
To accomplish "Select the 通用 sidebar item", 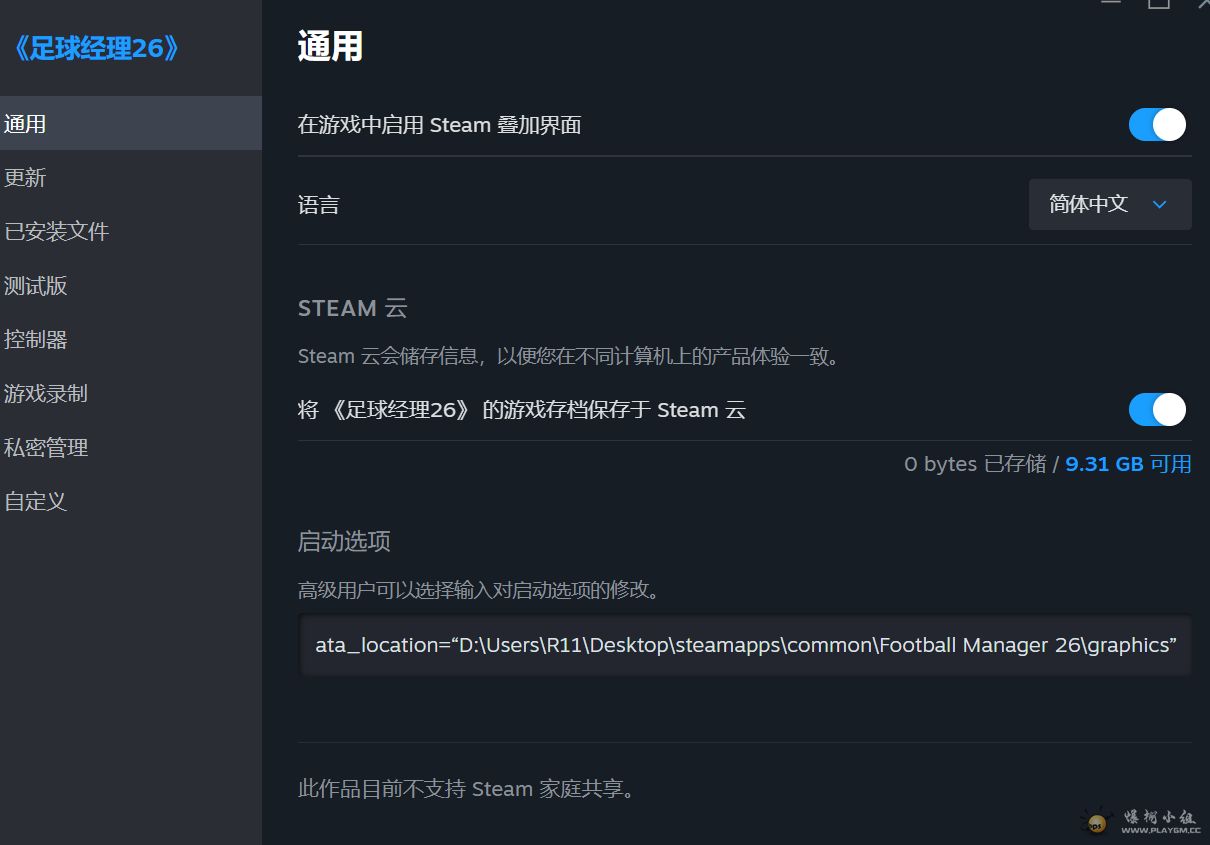I will [x=24, y=123].
